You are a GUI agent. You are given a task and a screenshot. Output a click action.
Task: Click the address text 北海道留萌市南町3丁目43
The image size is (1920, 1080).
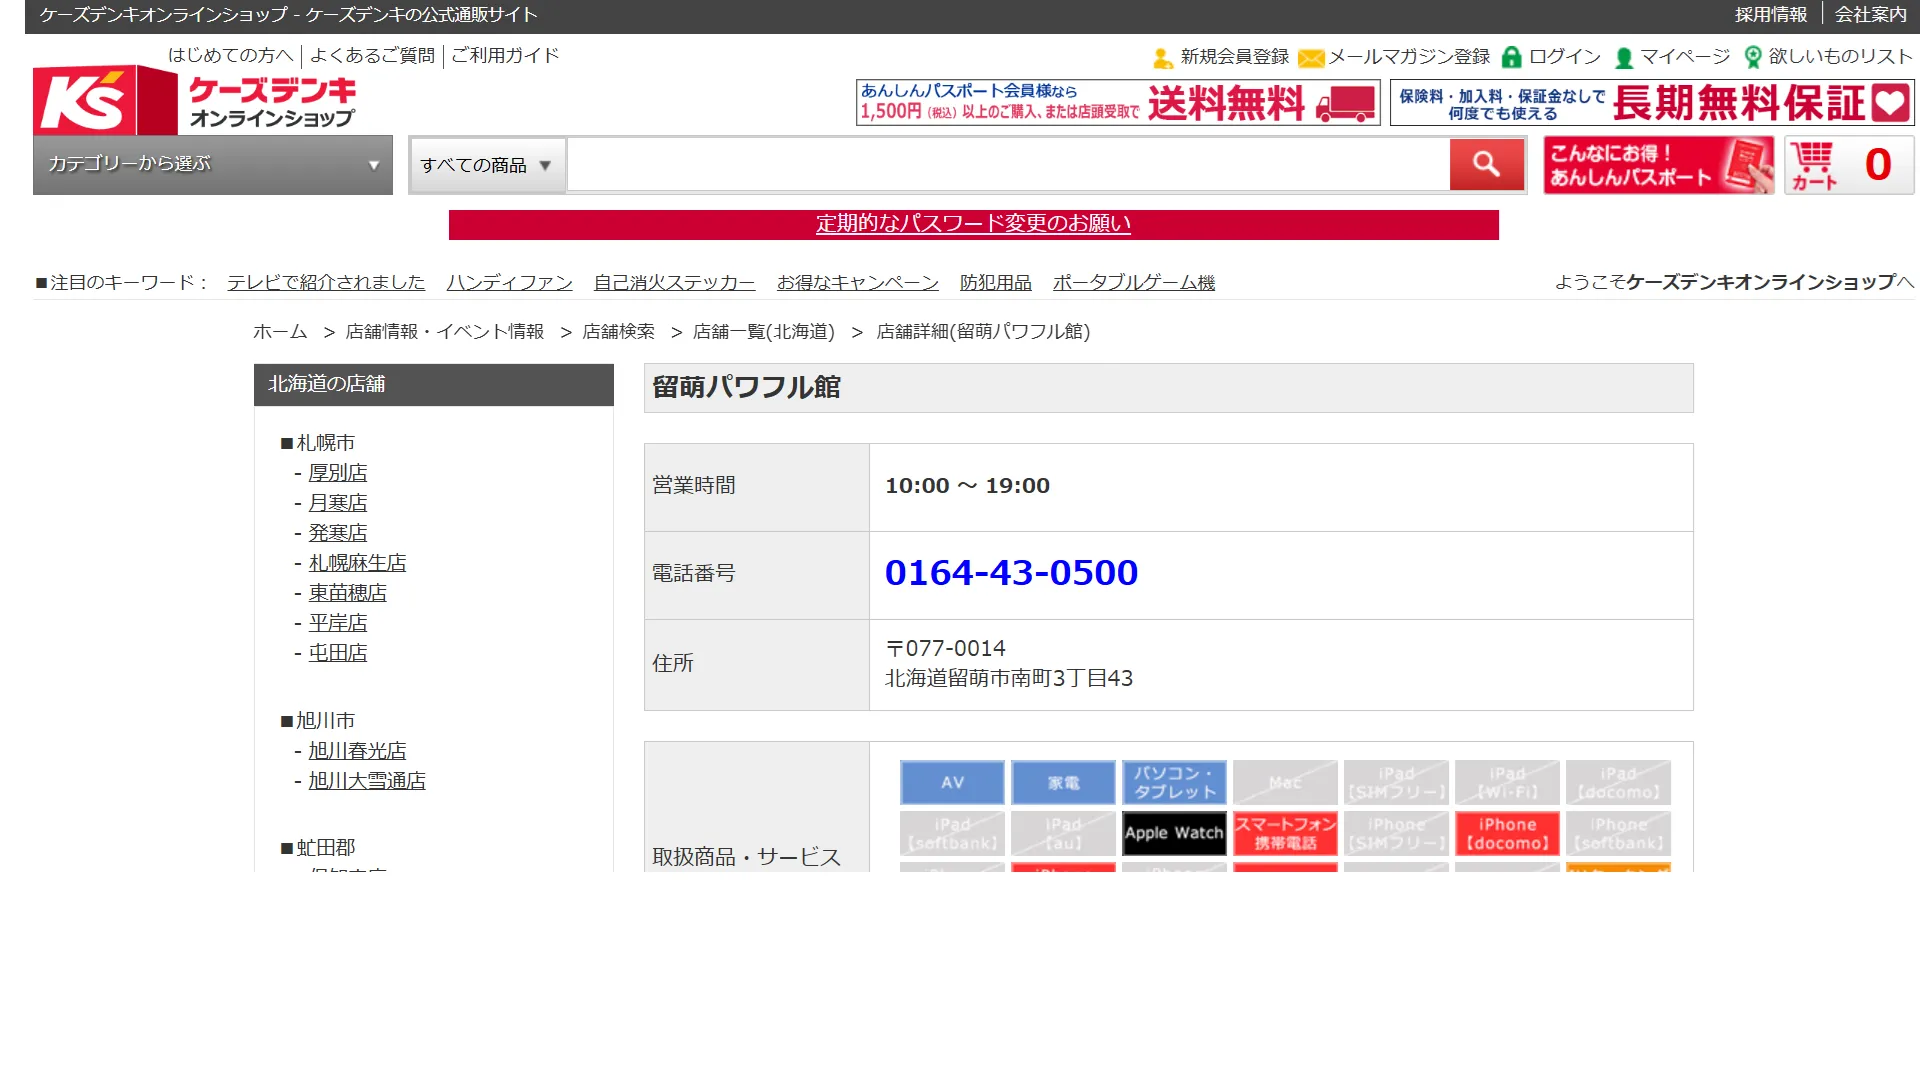tap(1009, 679)
